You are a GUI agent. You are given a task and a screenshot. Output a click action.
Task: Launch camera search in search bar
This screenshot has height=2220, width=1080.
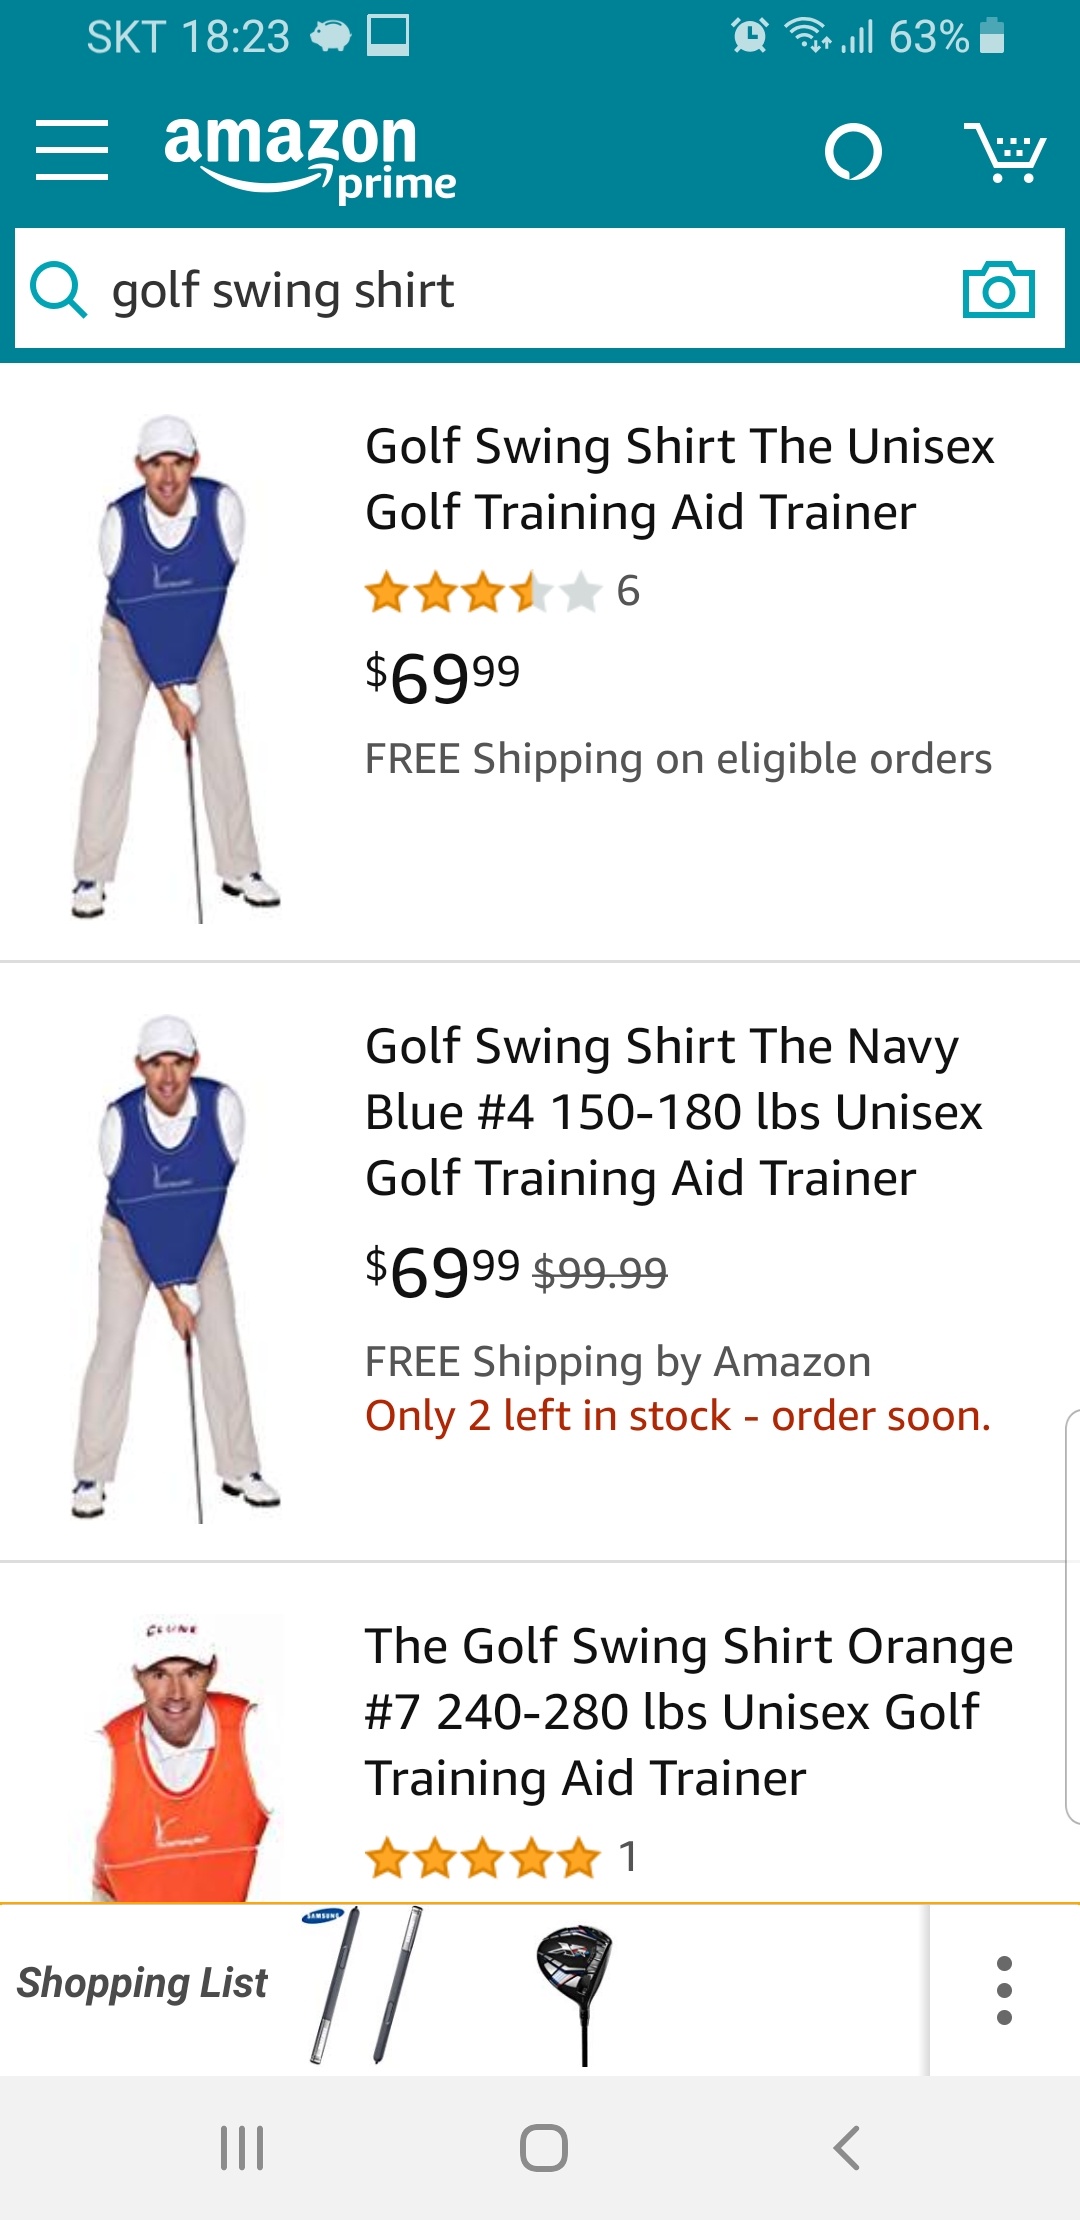[x=998, y=290]
